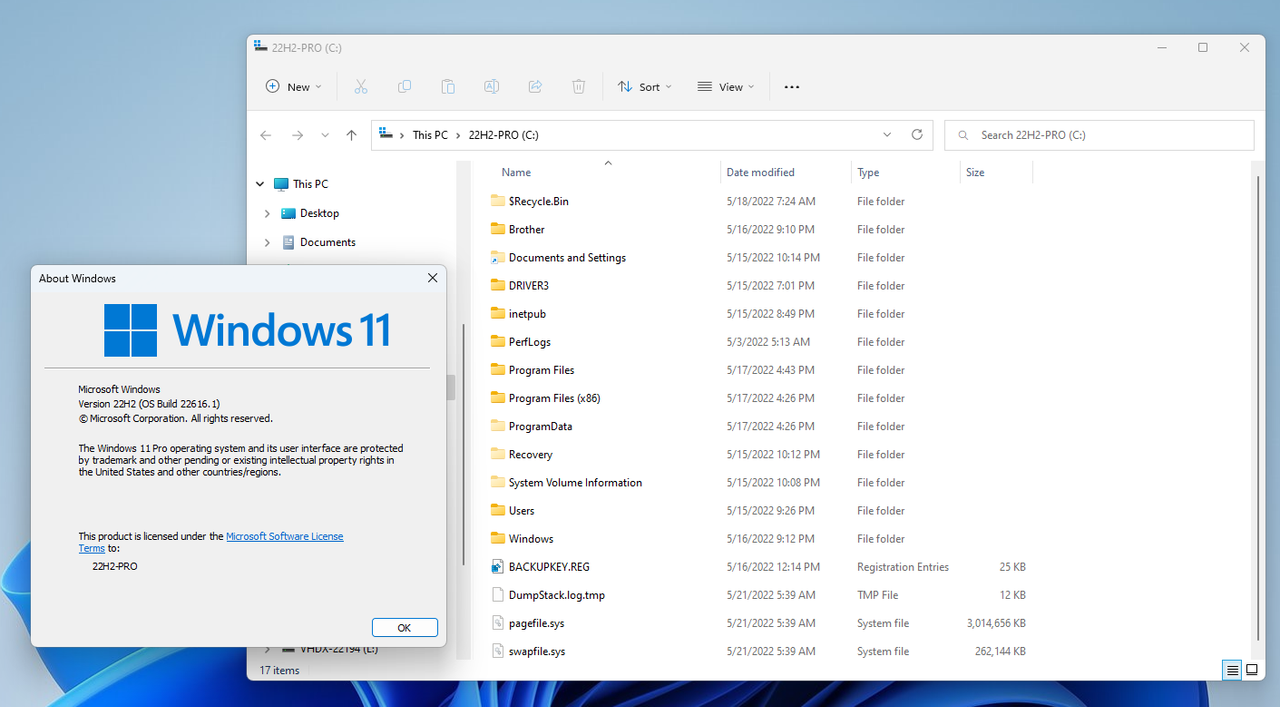Screen dimensions: 1280x707
Task: Click the Desktop icon in navigation pane
Action: [x=288, y=213]
